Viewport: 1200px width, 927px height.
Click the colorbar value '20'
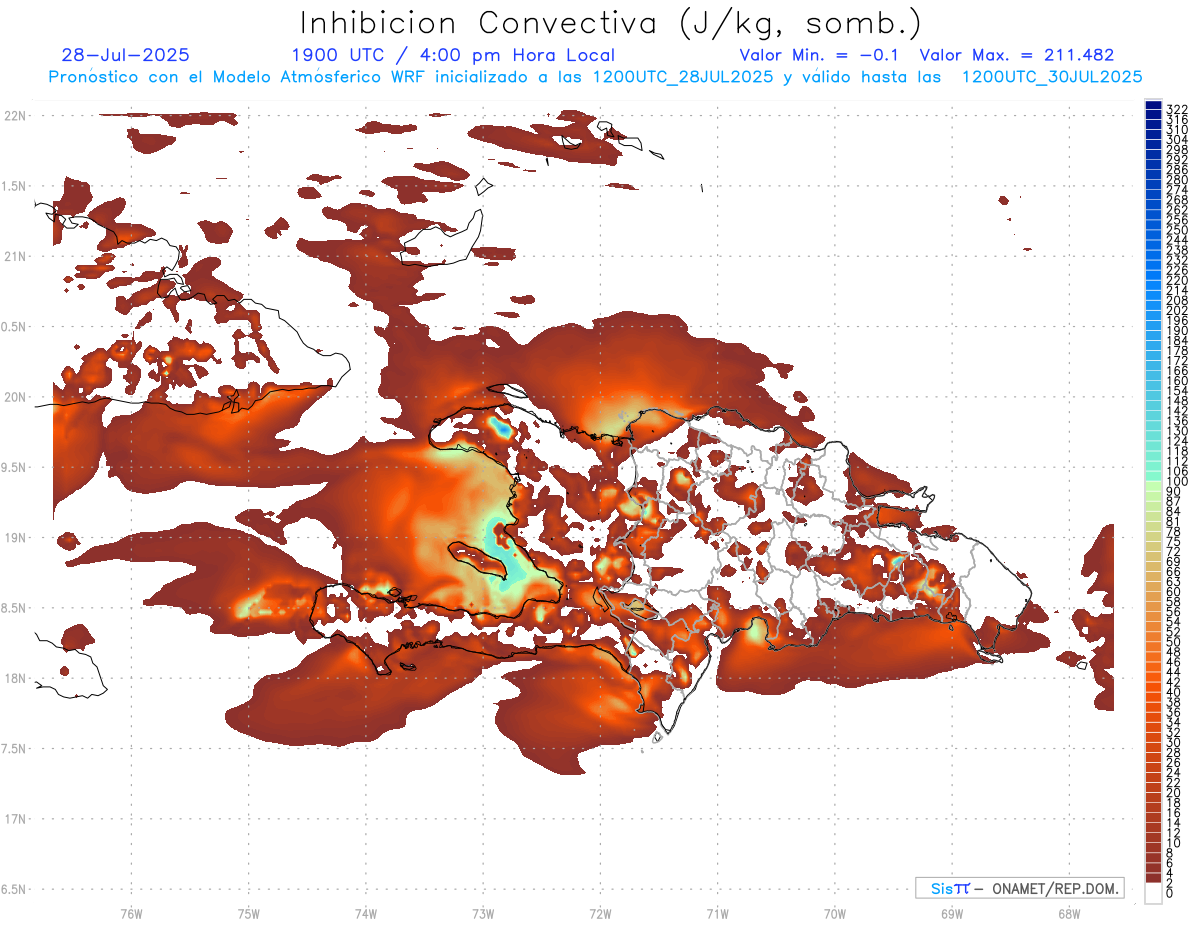tap(1174, 793)
